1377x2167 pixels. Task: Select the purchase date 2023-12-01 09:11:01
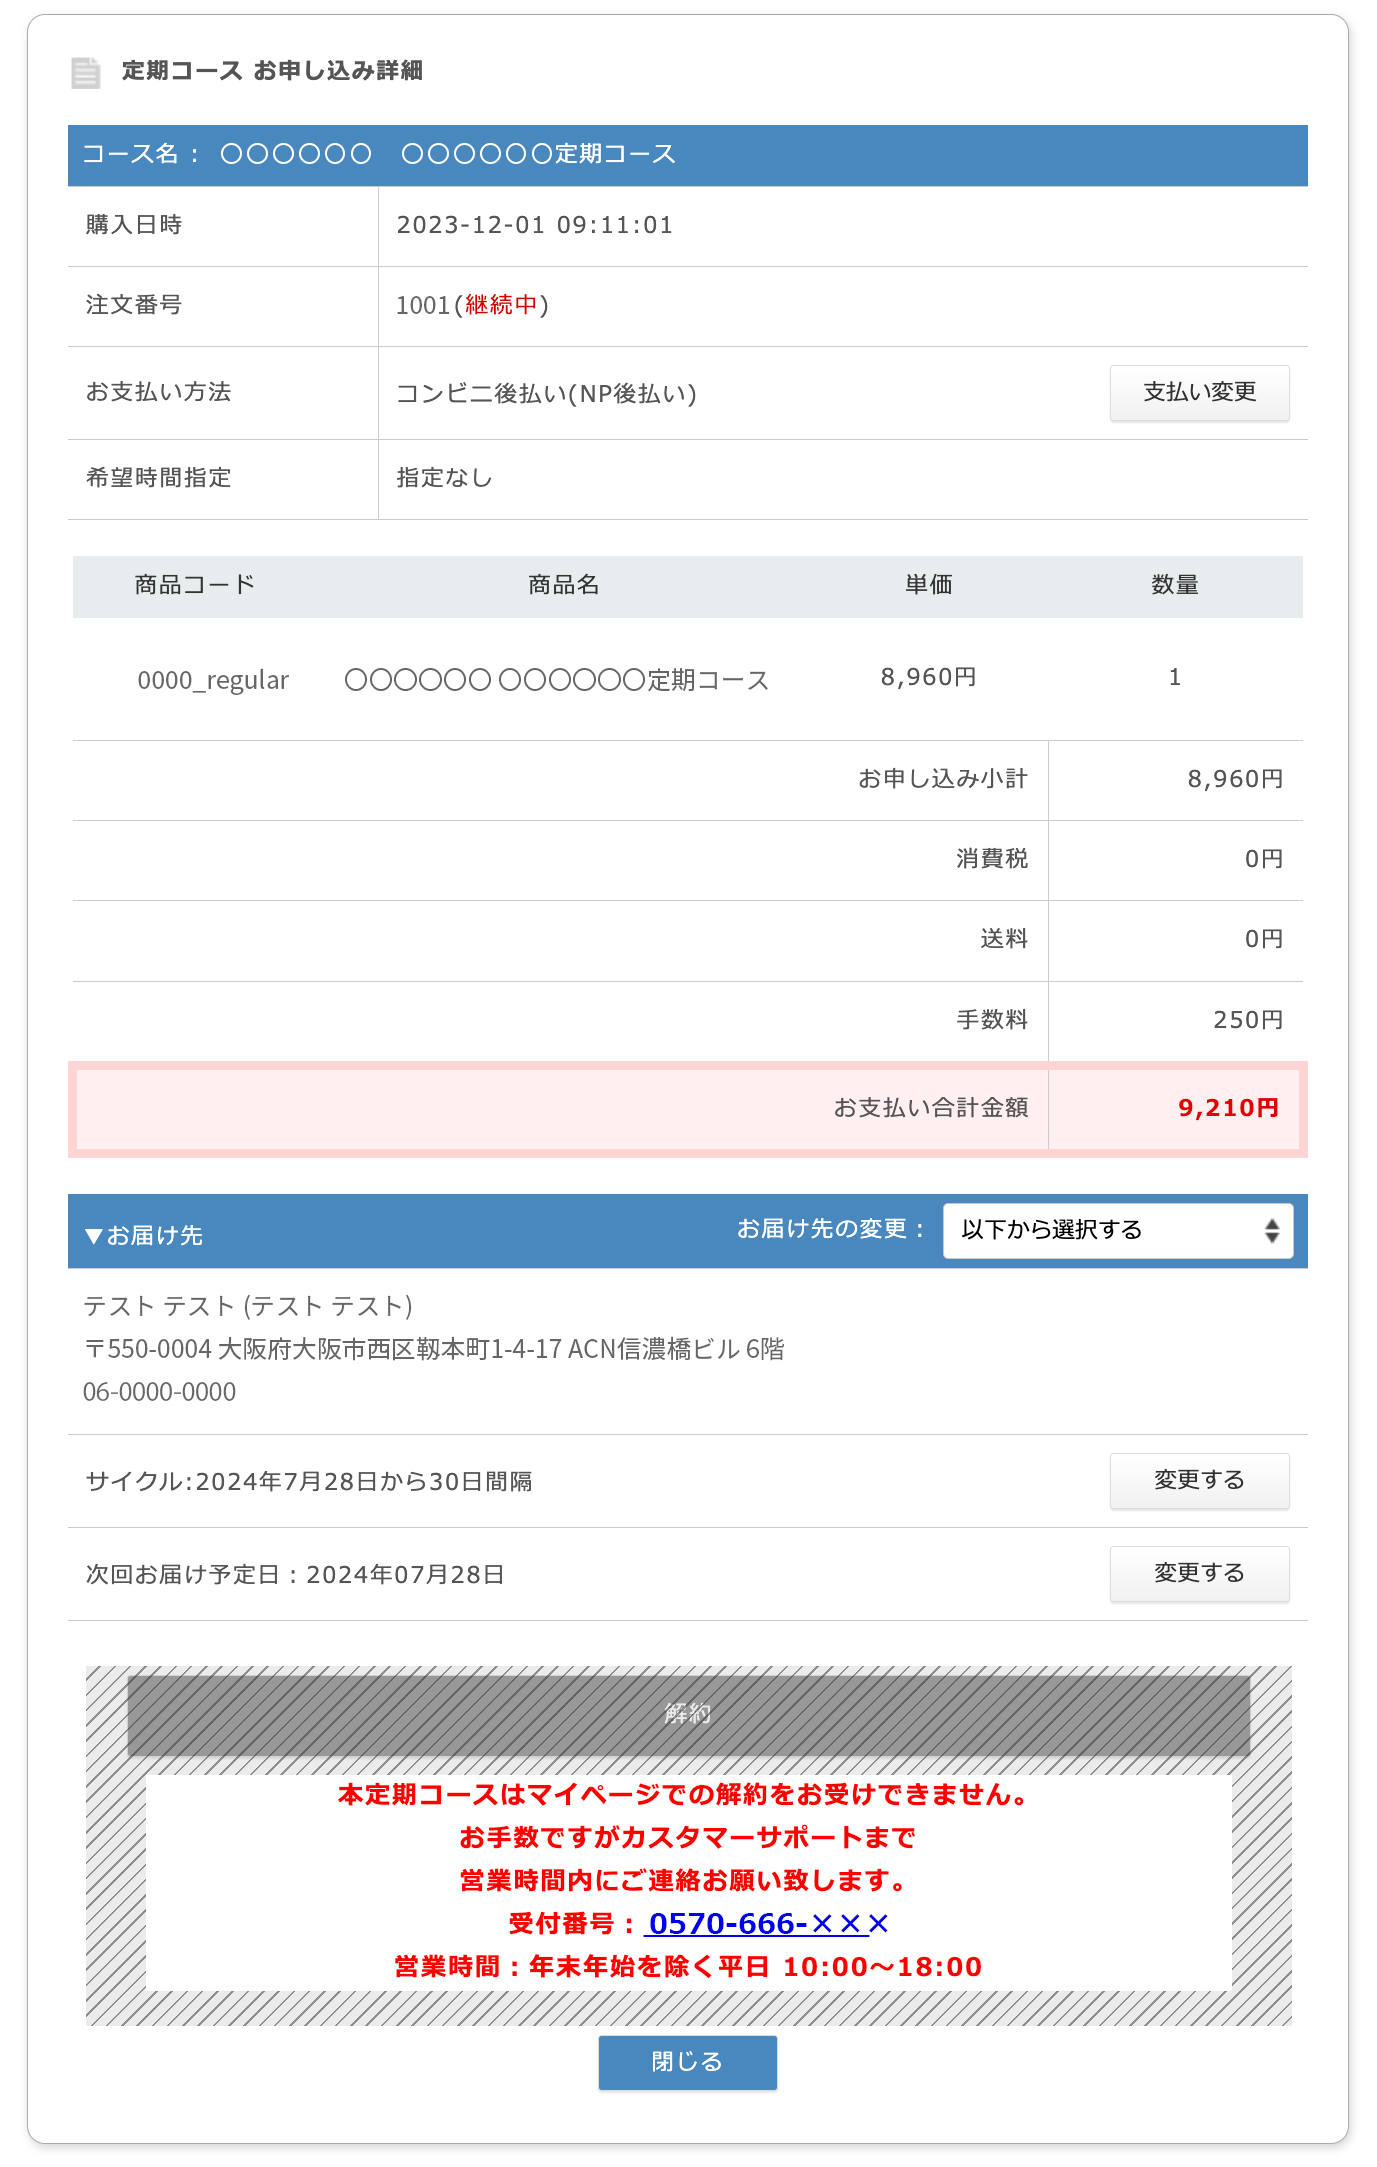coord(534,225)
